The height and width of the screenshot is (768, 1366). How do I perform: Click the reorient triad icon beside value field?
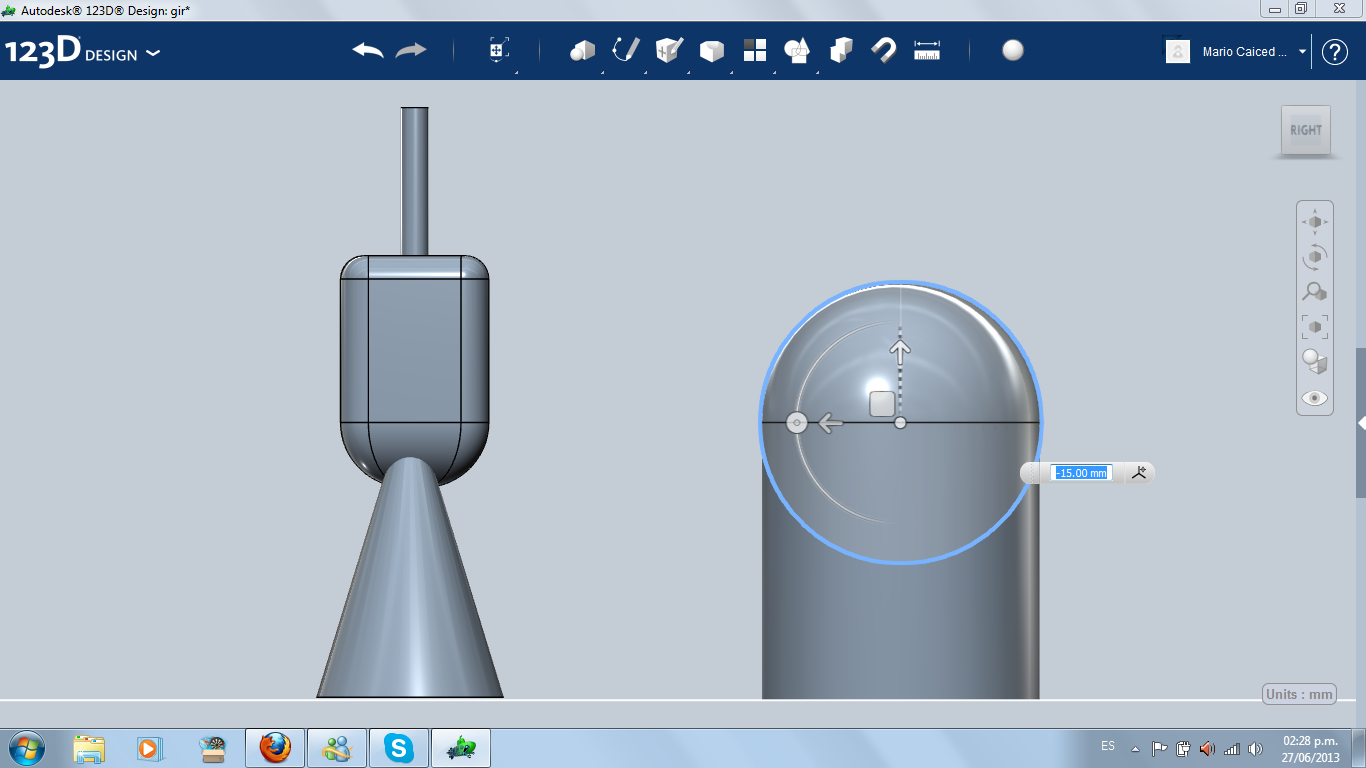click(1139, 472)
